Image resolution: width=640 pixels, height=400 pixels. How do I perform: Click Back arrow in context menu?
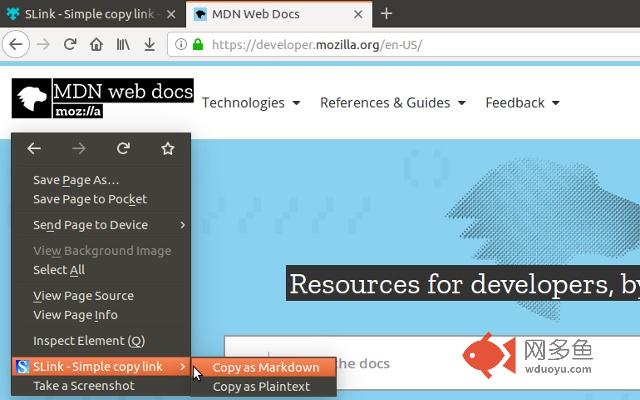34,148
